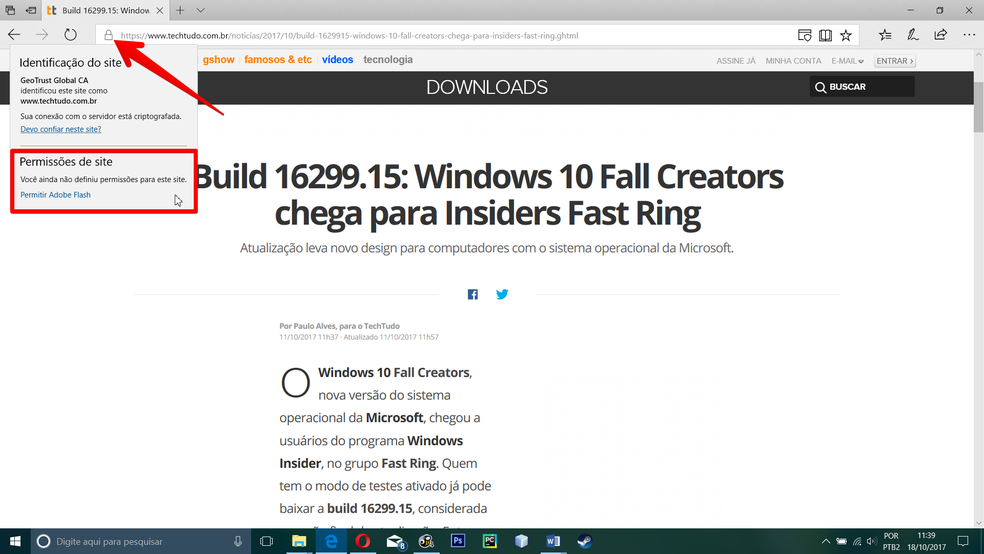Open the gshow navigation link
Image resolution: width=984 pixels, height=554 pixels.
(218, 60)
